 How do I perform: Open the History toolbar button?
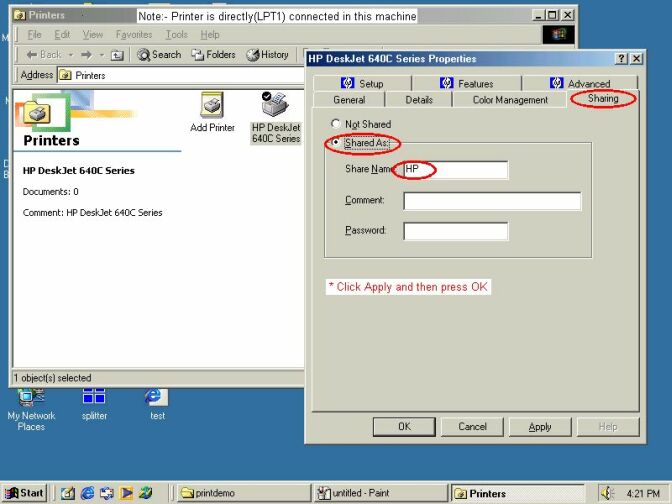click(267, 55)
